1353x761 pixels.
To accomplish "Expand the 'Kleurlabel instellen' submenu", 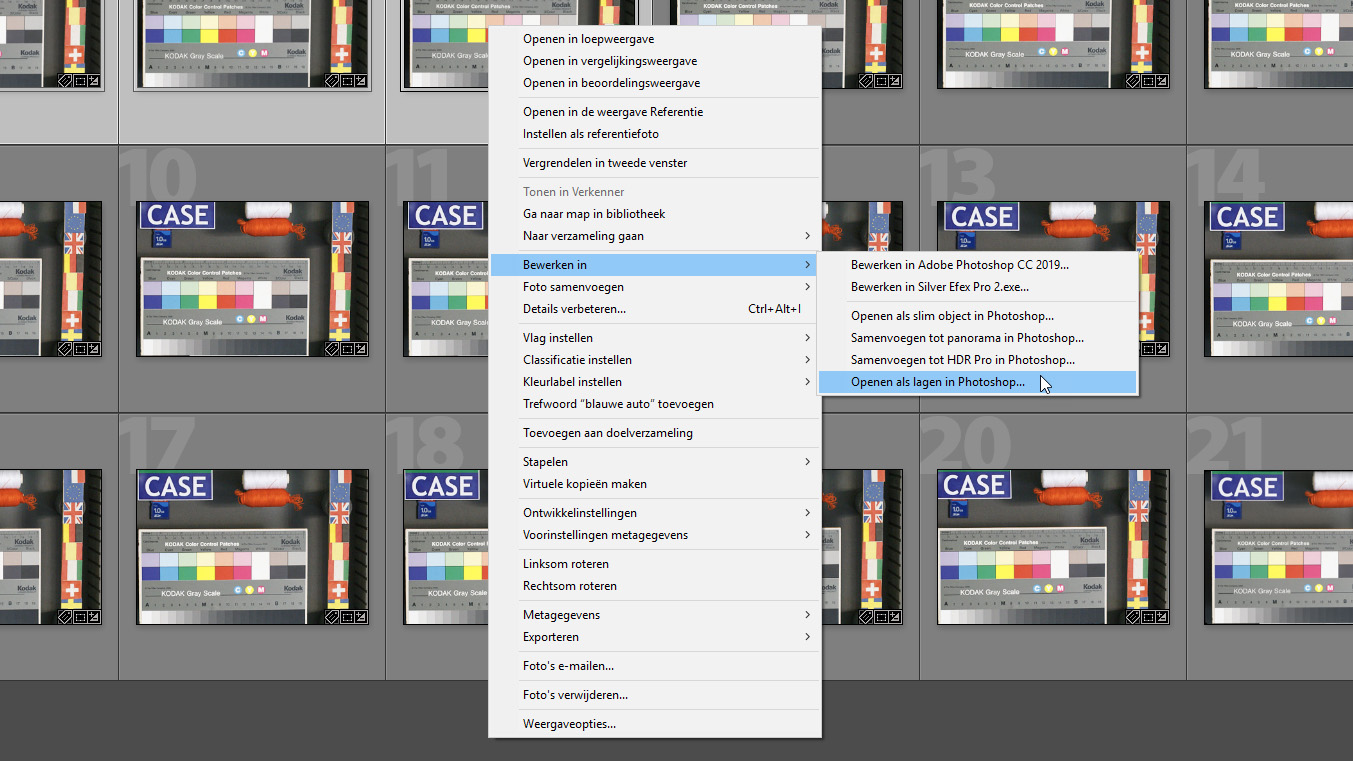I will point(655,382).
